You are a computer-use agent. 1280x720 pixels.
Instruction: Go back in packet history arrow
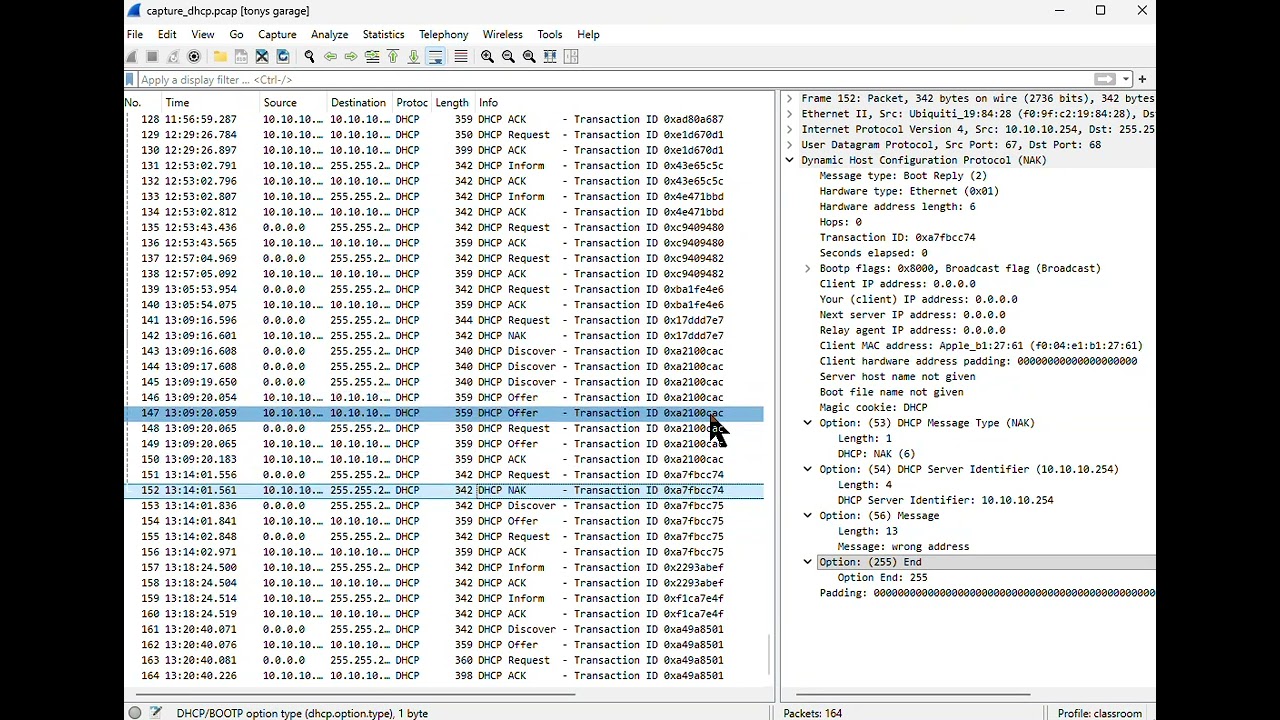click(x=330, y=57)
